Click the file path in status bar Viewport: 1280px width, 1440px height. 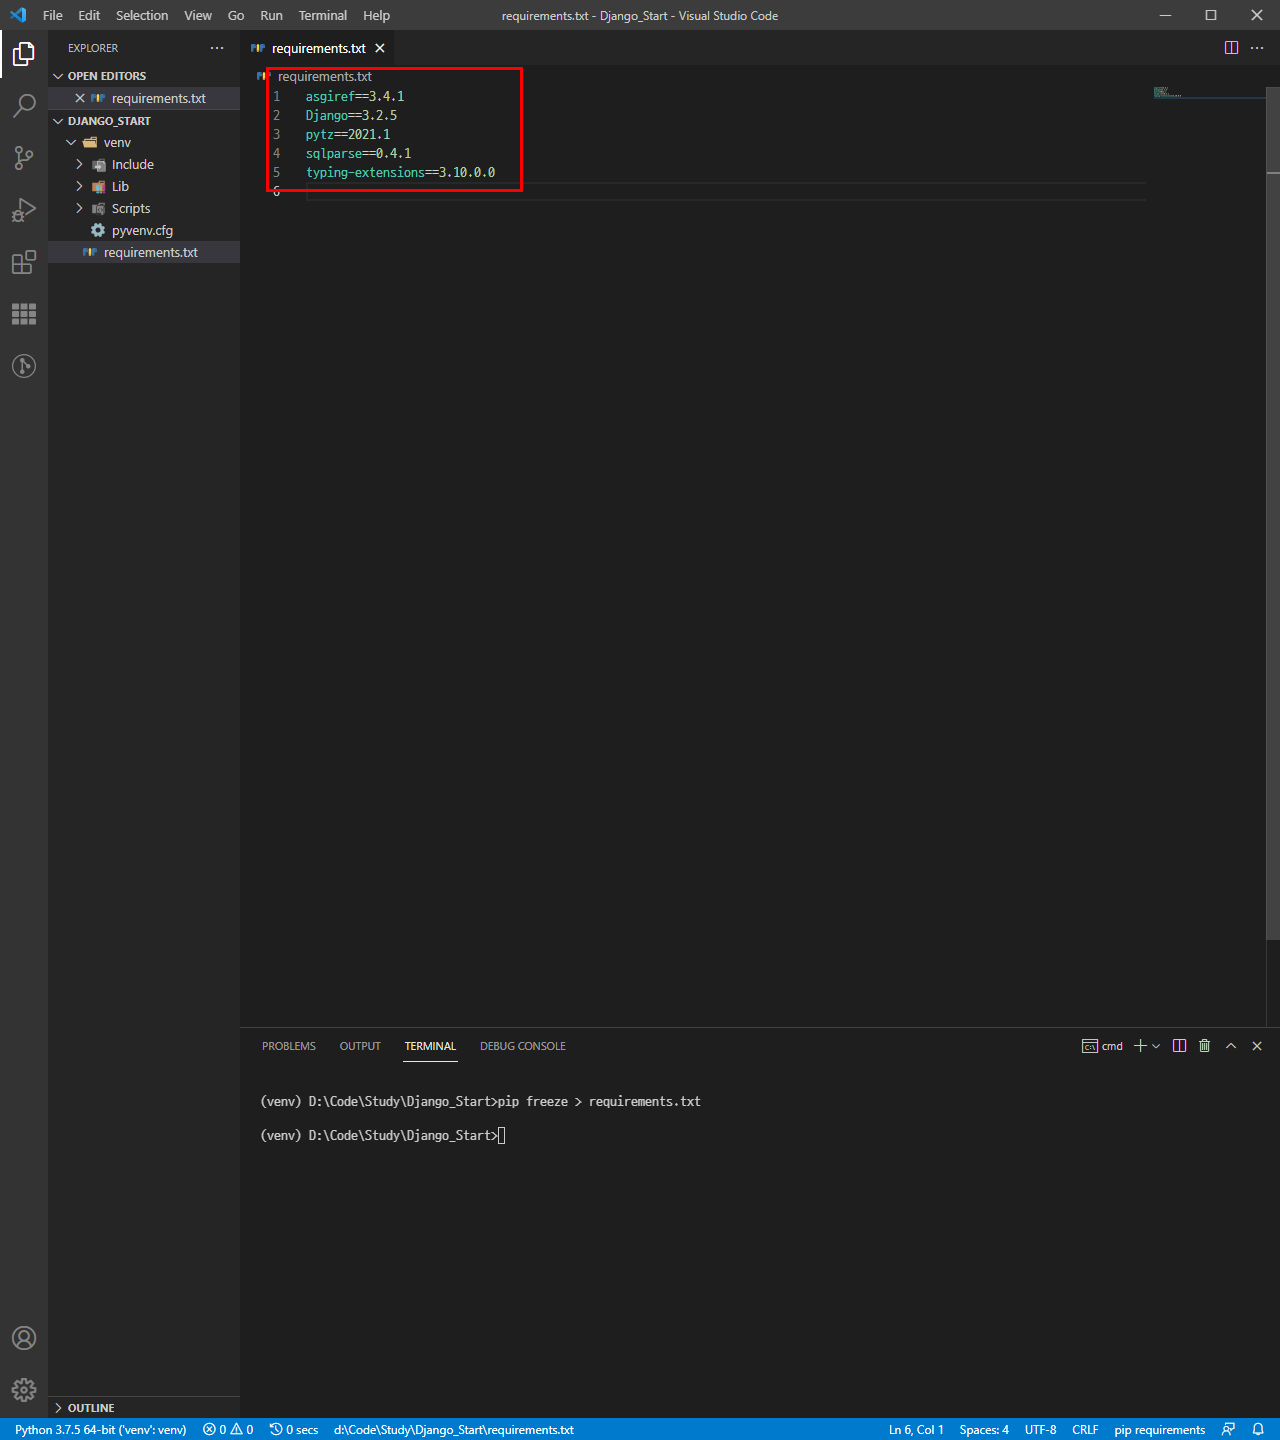(x=454, y=1430)
